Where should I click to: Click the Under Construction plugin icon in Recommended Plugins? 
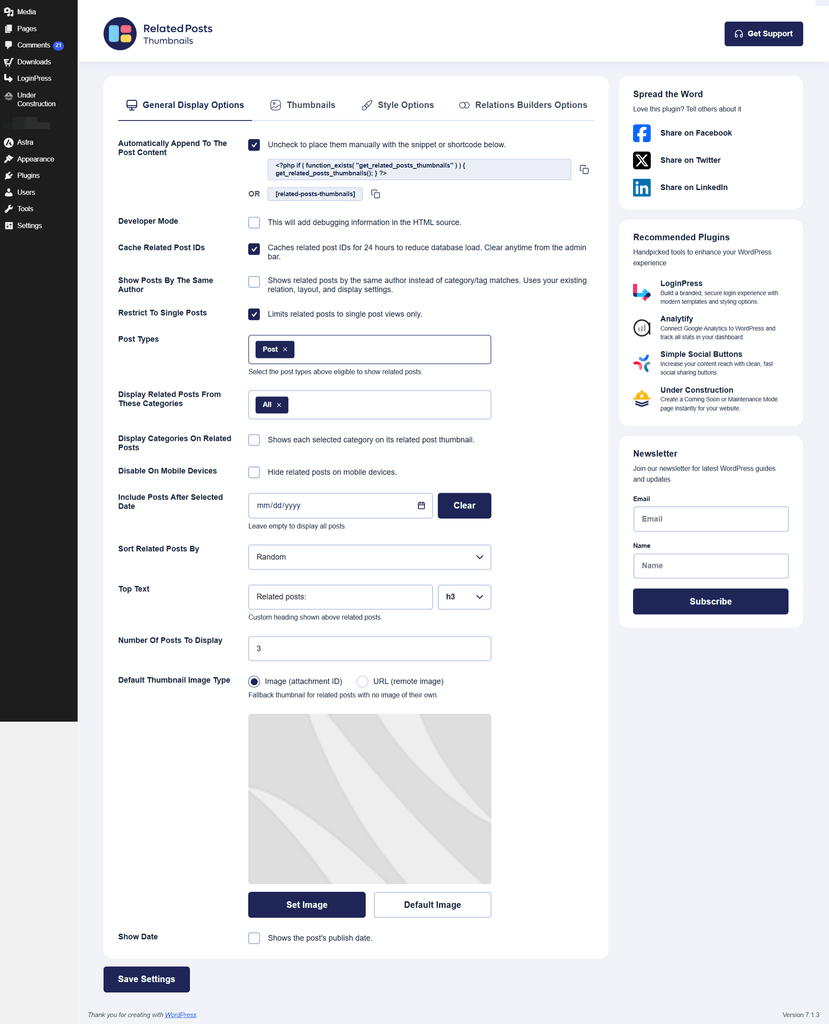point(642,398)
